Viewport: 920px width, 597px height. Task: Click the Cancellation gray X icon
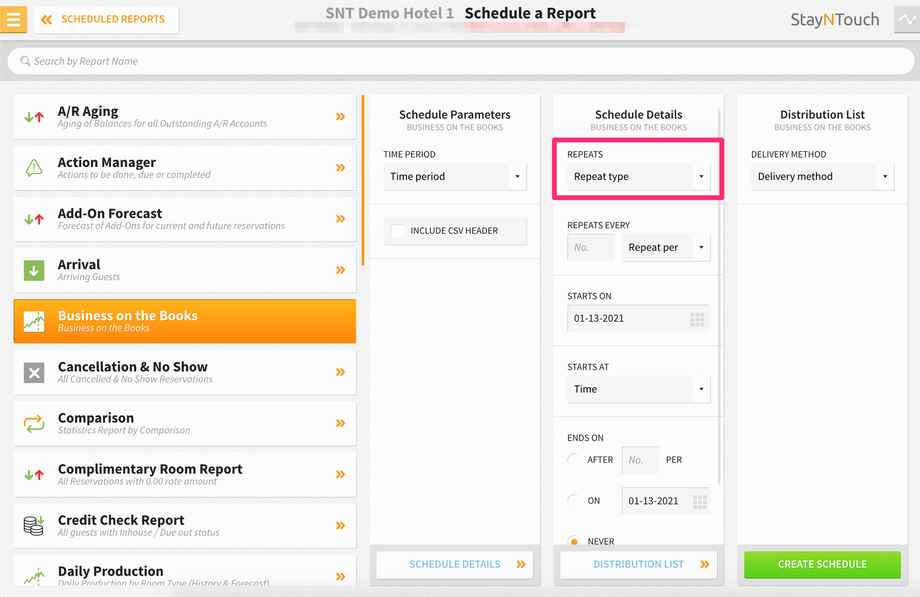pos(34,373)
